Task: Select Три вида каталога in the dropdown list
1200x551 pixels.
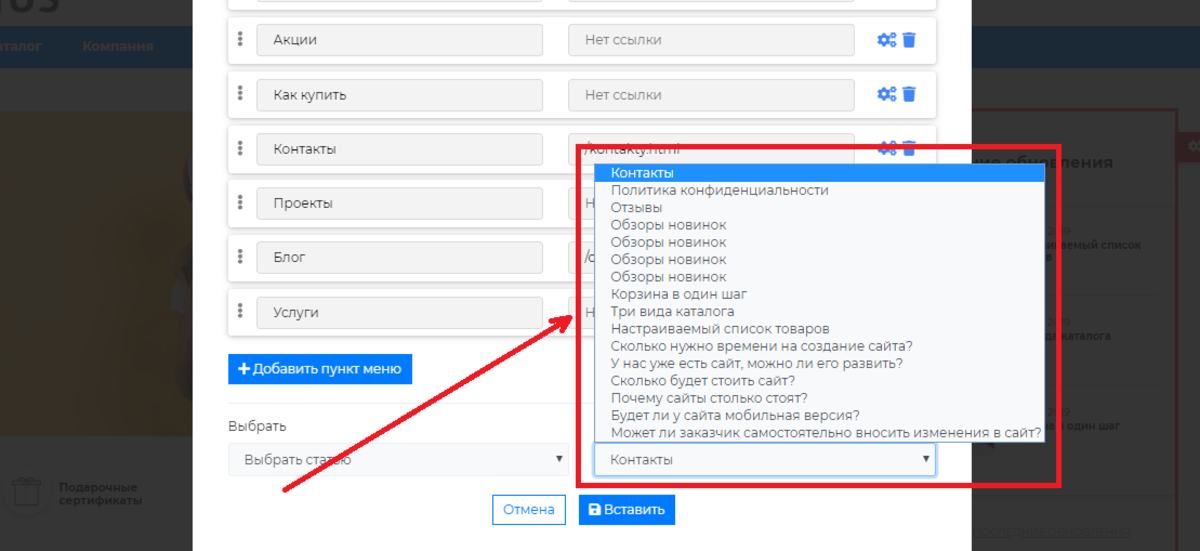Action: coord(672,311)
